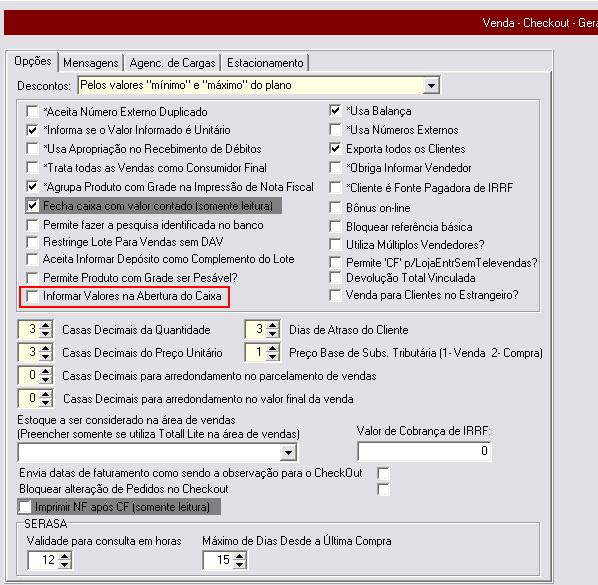Decrease decimals for arredondamento no parcelamento de vendas
598x585 pixels.
[x=46, y=380]
